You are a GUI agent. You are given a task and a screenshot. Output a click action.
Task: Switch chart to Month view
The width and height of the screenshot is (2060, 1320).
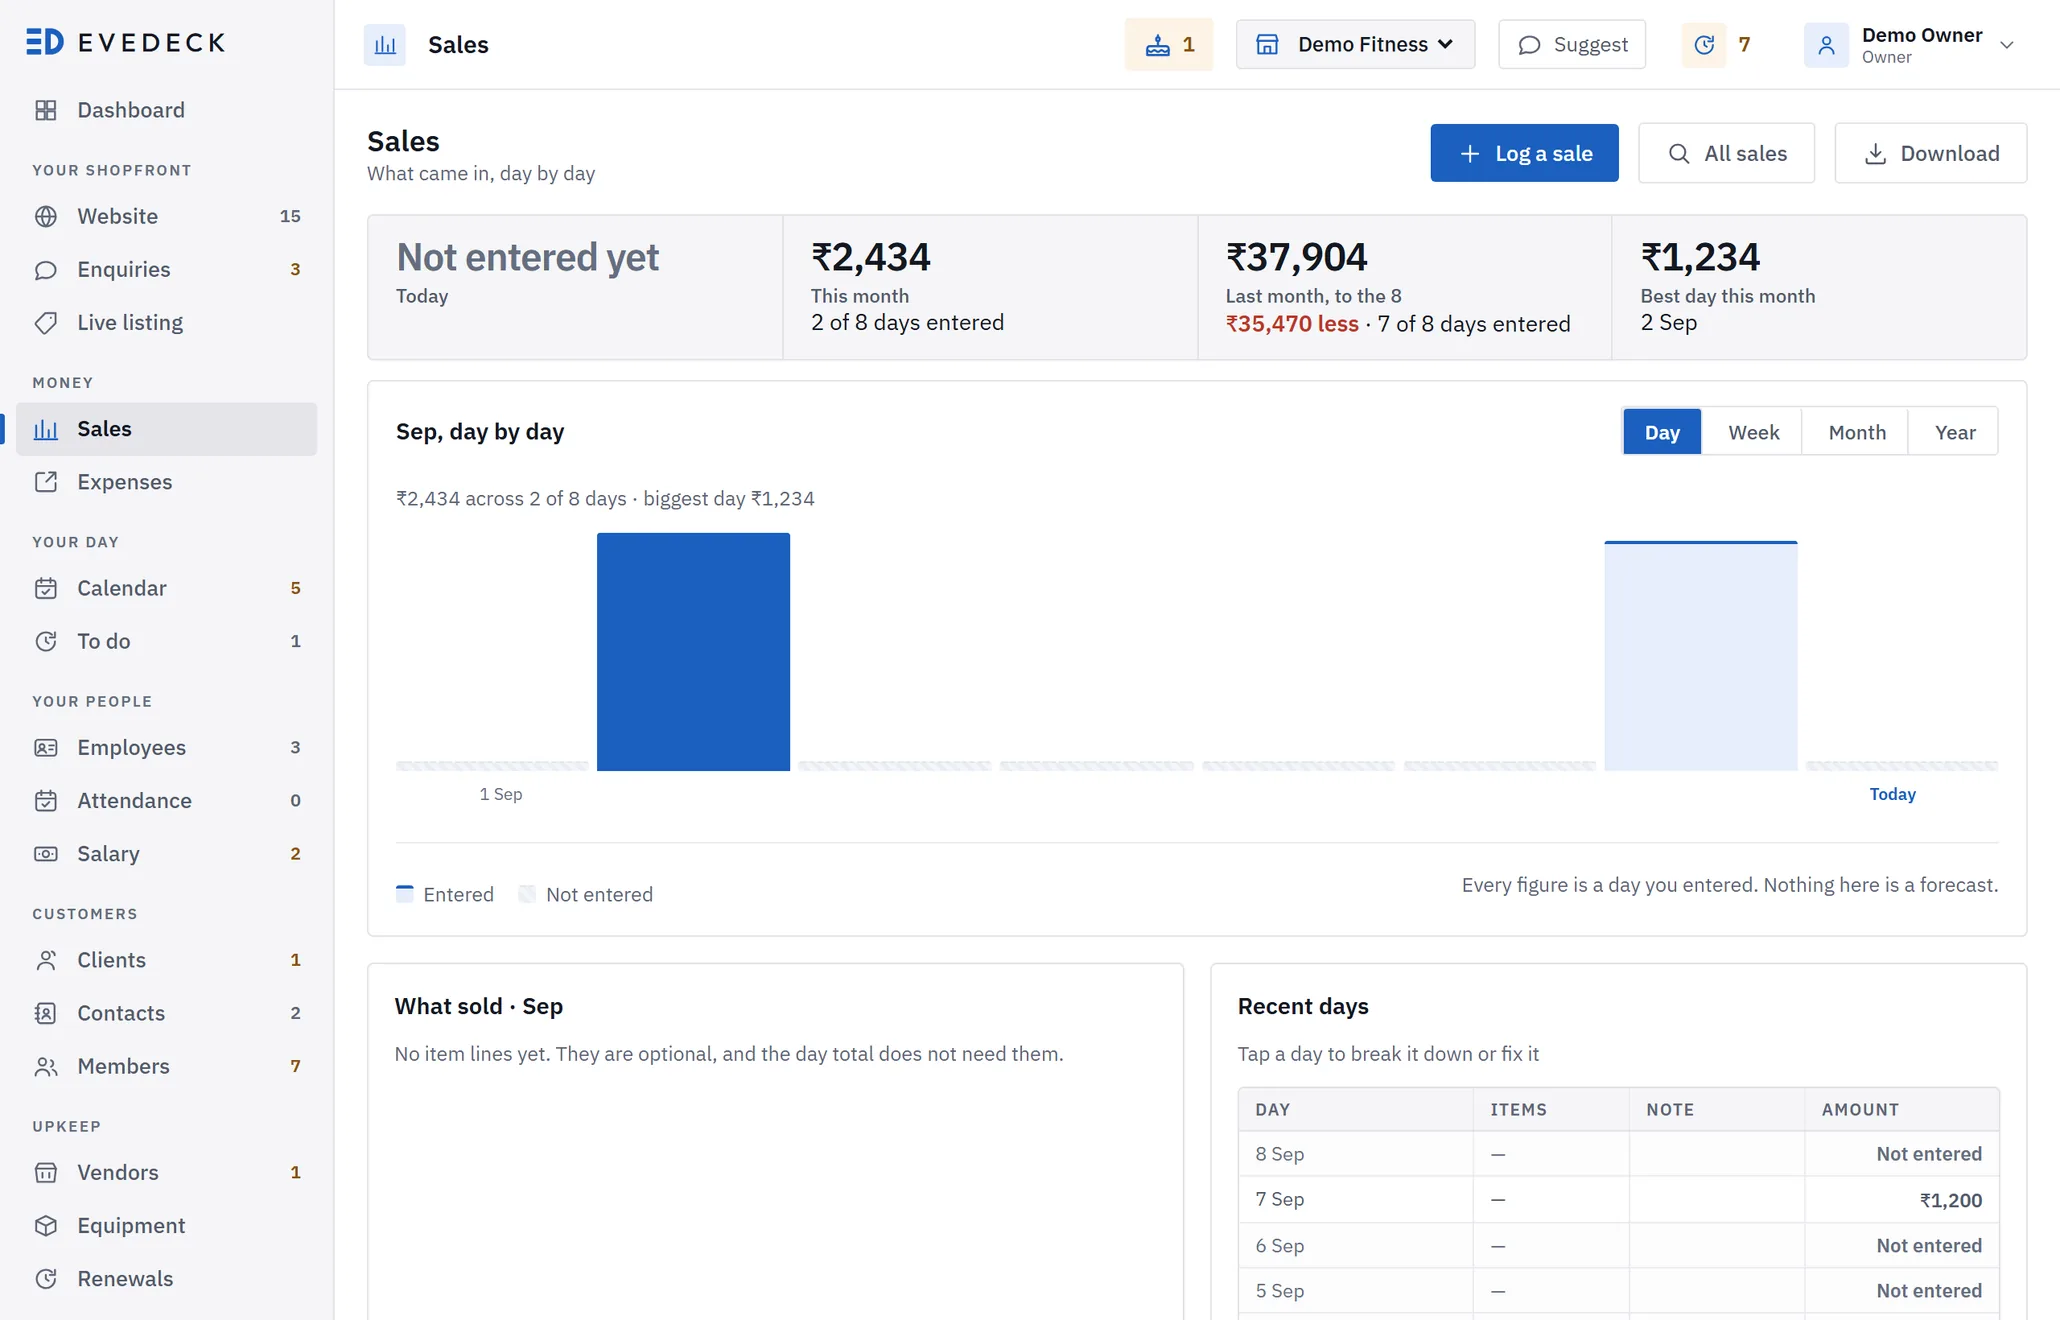[x=1857, y=432]
